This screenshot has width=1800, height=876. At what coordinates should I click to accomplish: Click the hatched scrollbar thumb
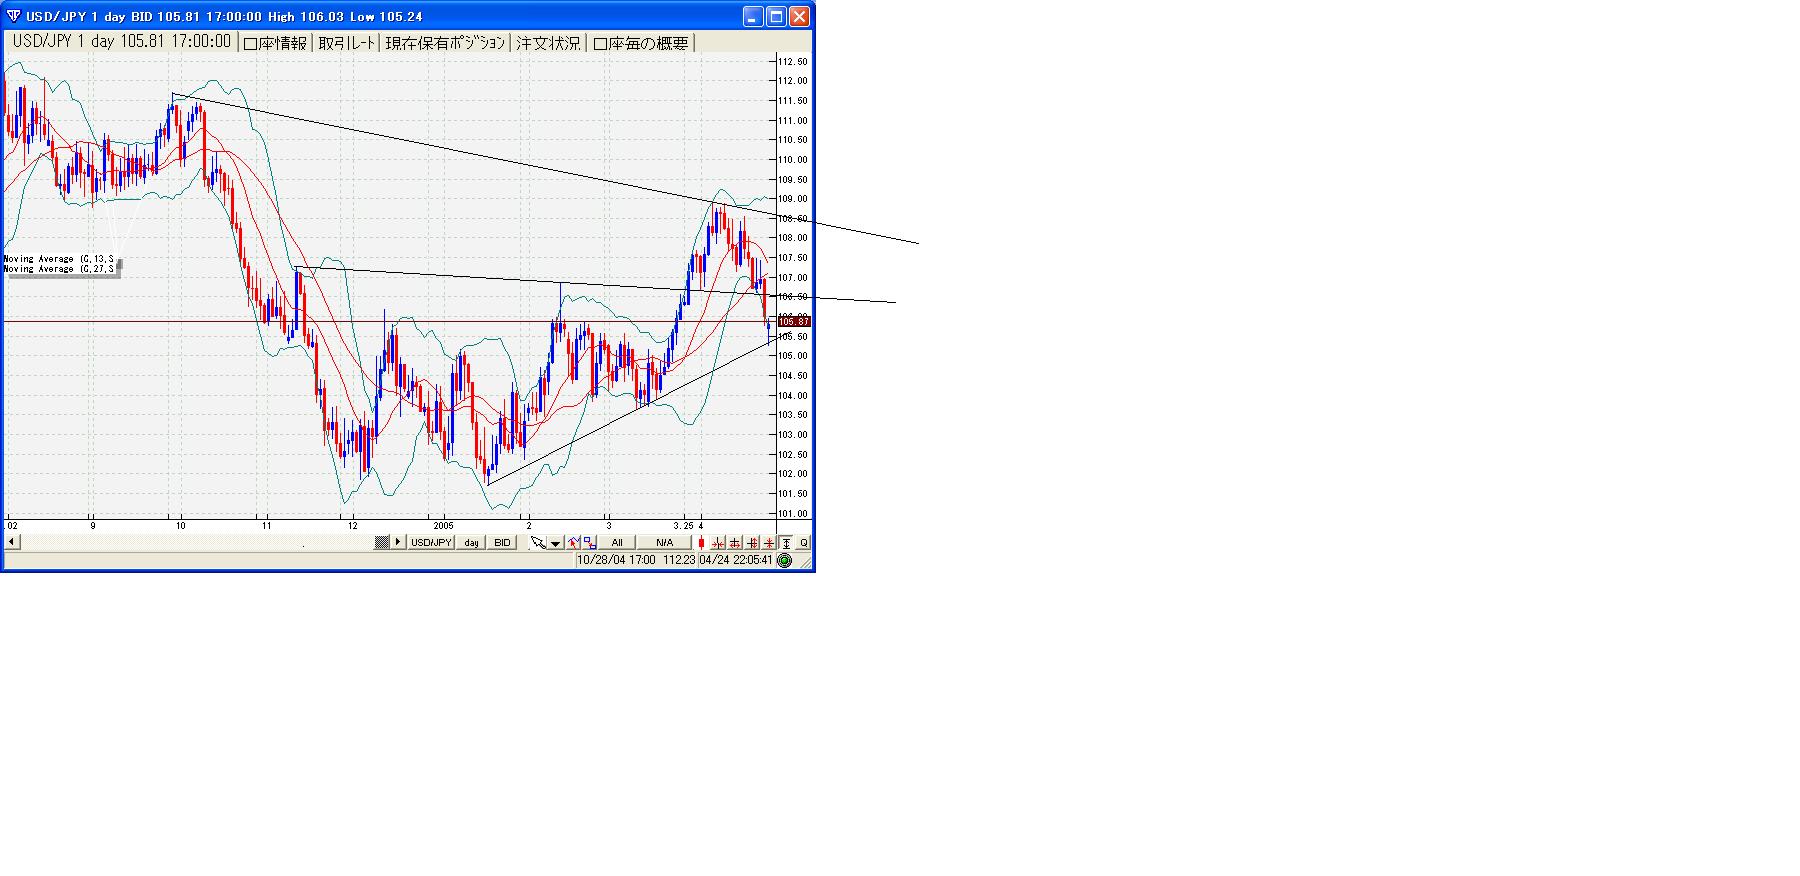point(382,542)
